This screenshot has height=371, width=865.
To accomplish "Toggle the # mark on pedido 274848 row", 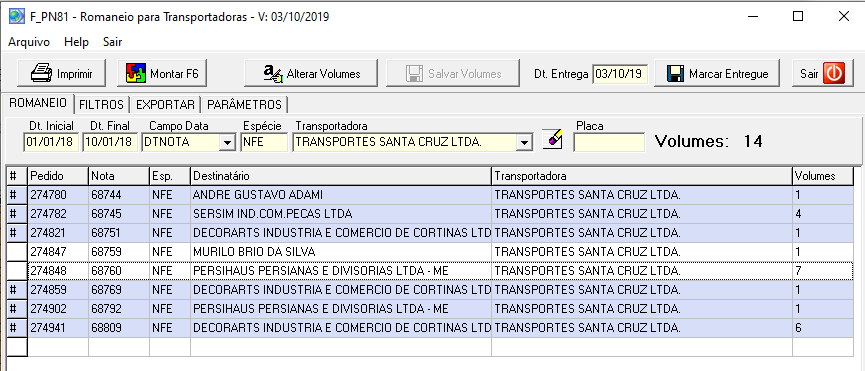I will (17, 271).
